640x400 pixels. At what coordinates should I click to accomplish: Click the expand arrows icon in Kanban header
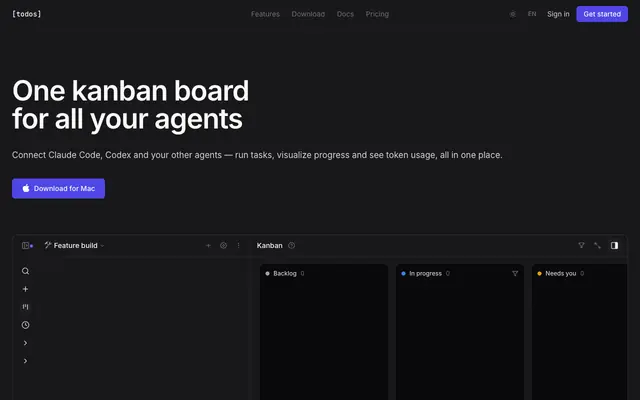pos(598,245)
